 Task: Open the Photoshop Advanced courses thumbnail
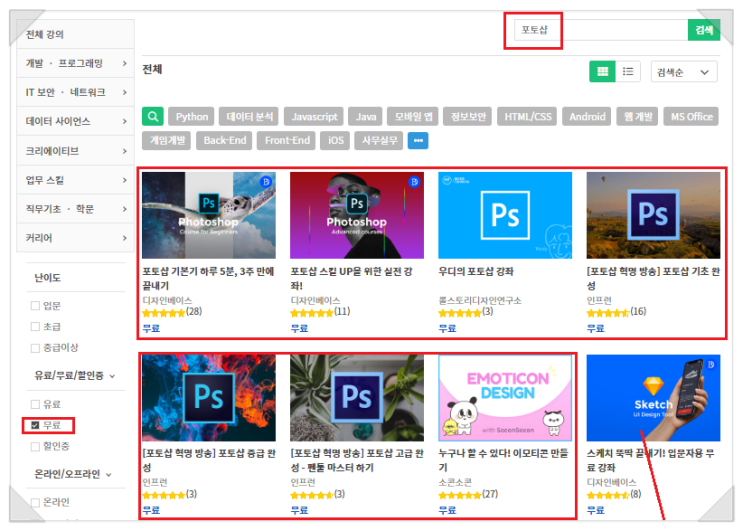[x=357, y=215]
